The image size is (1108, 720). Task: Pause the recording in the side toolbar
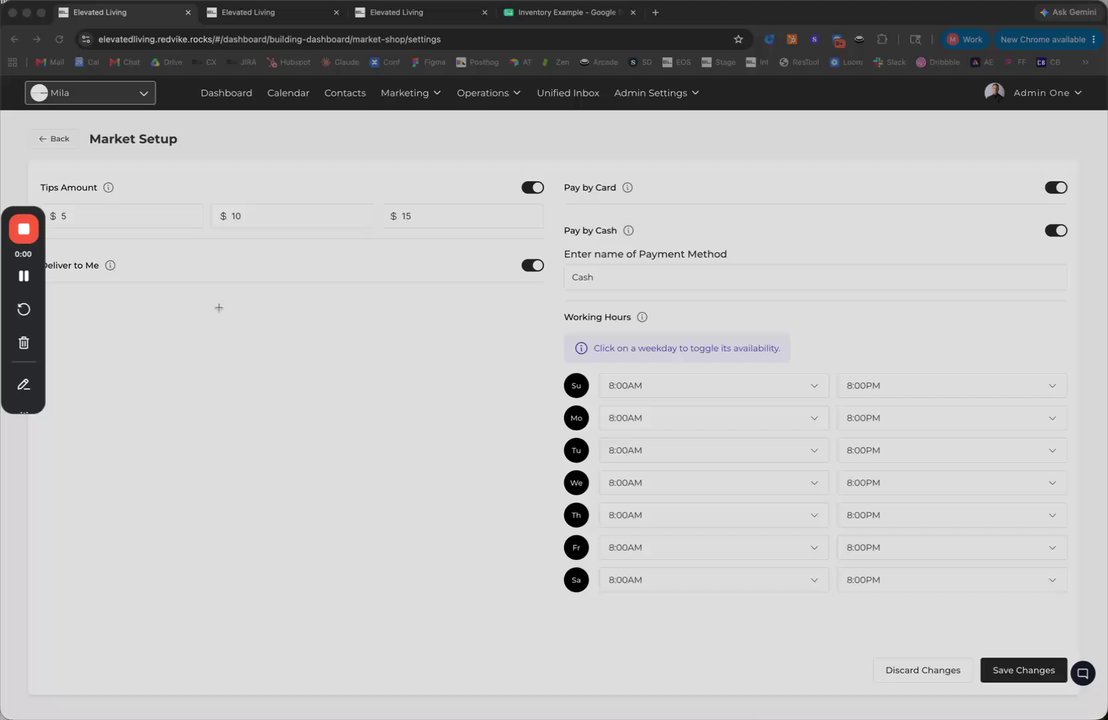click(x=23, y=276)
